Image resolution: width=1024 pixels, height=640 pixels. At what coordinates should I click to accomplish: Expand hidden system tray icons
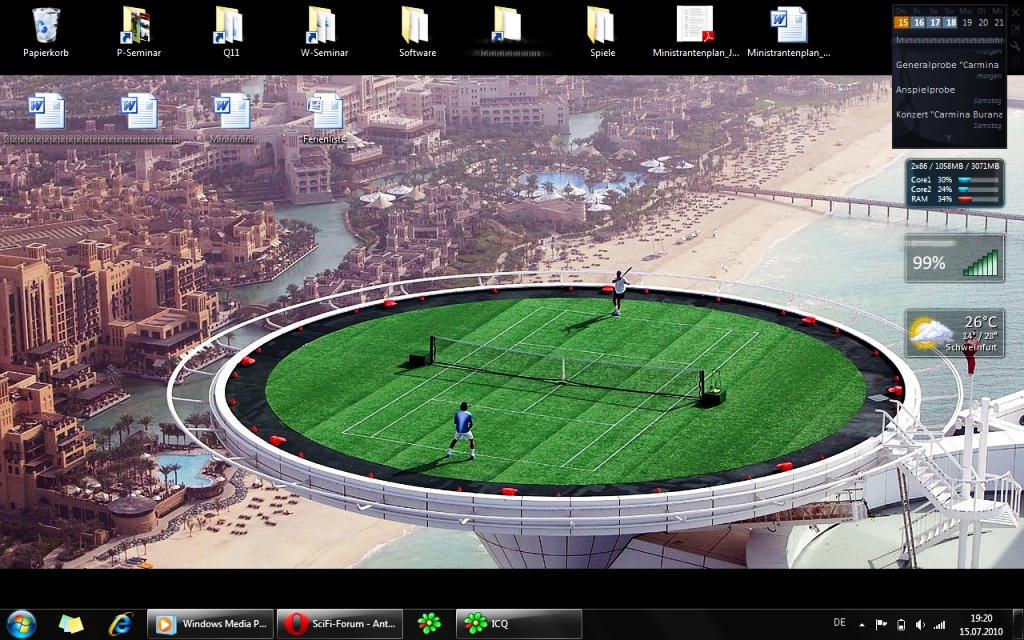click(x=862, y=625)
